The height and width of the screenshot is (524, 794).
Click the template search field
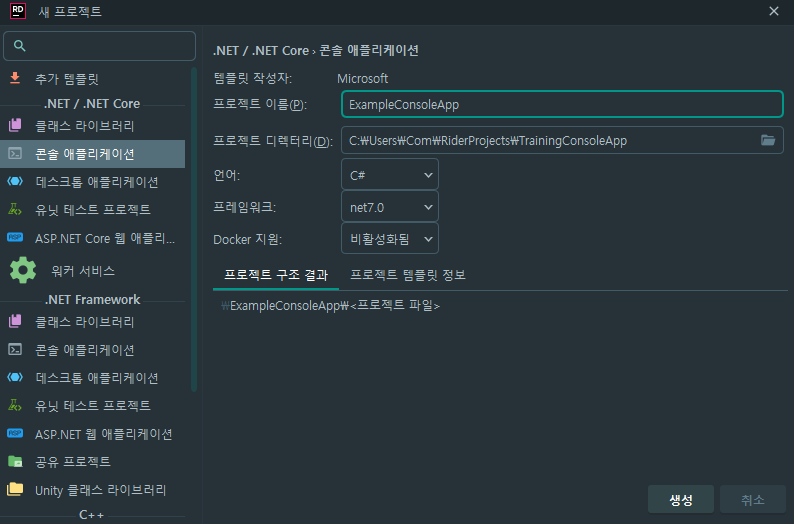click(99, 46)
